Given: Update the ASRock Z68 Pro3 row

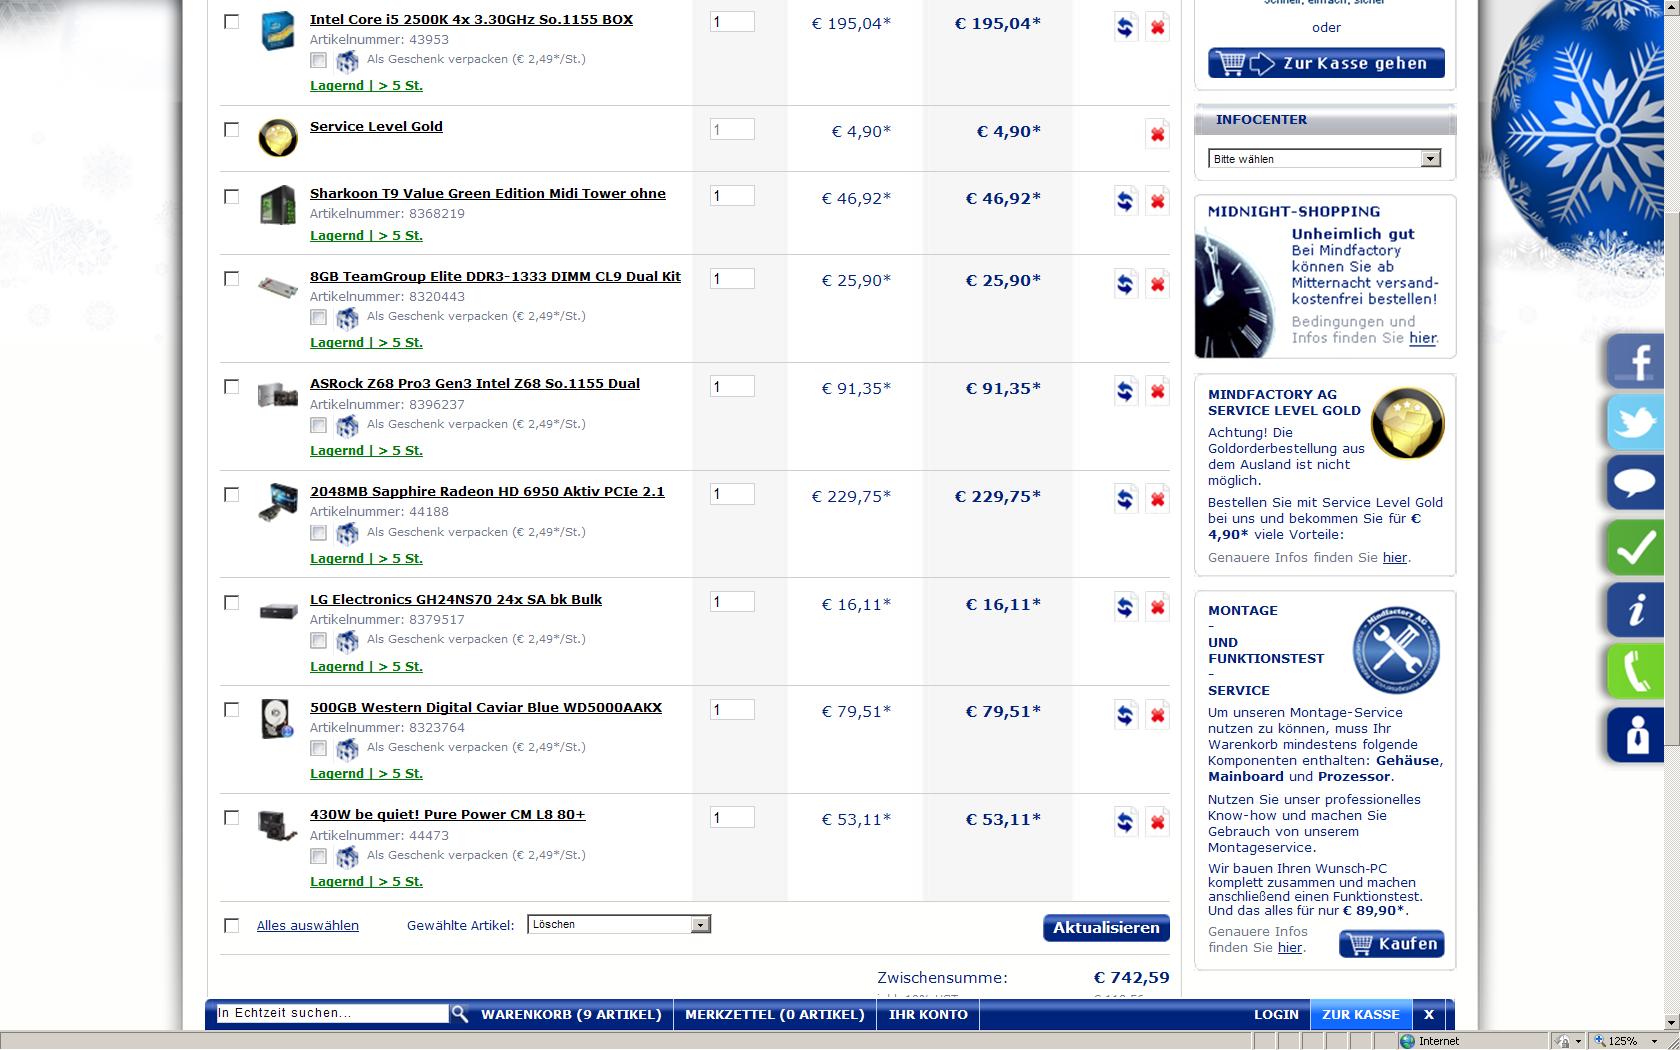Looking at the screenshot, I should pyautogui.click(x=1125, y=391).
